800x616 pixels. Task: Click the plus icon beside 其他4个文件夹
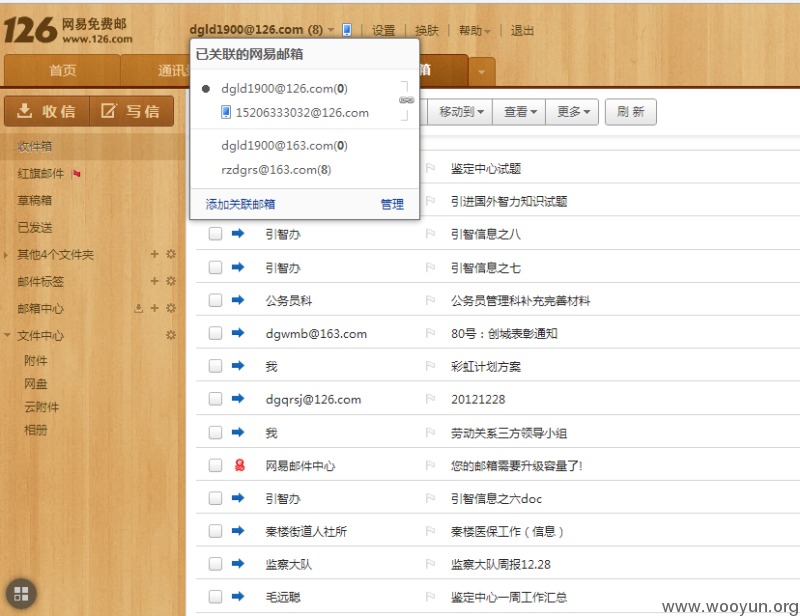pos(155,254)
